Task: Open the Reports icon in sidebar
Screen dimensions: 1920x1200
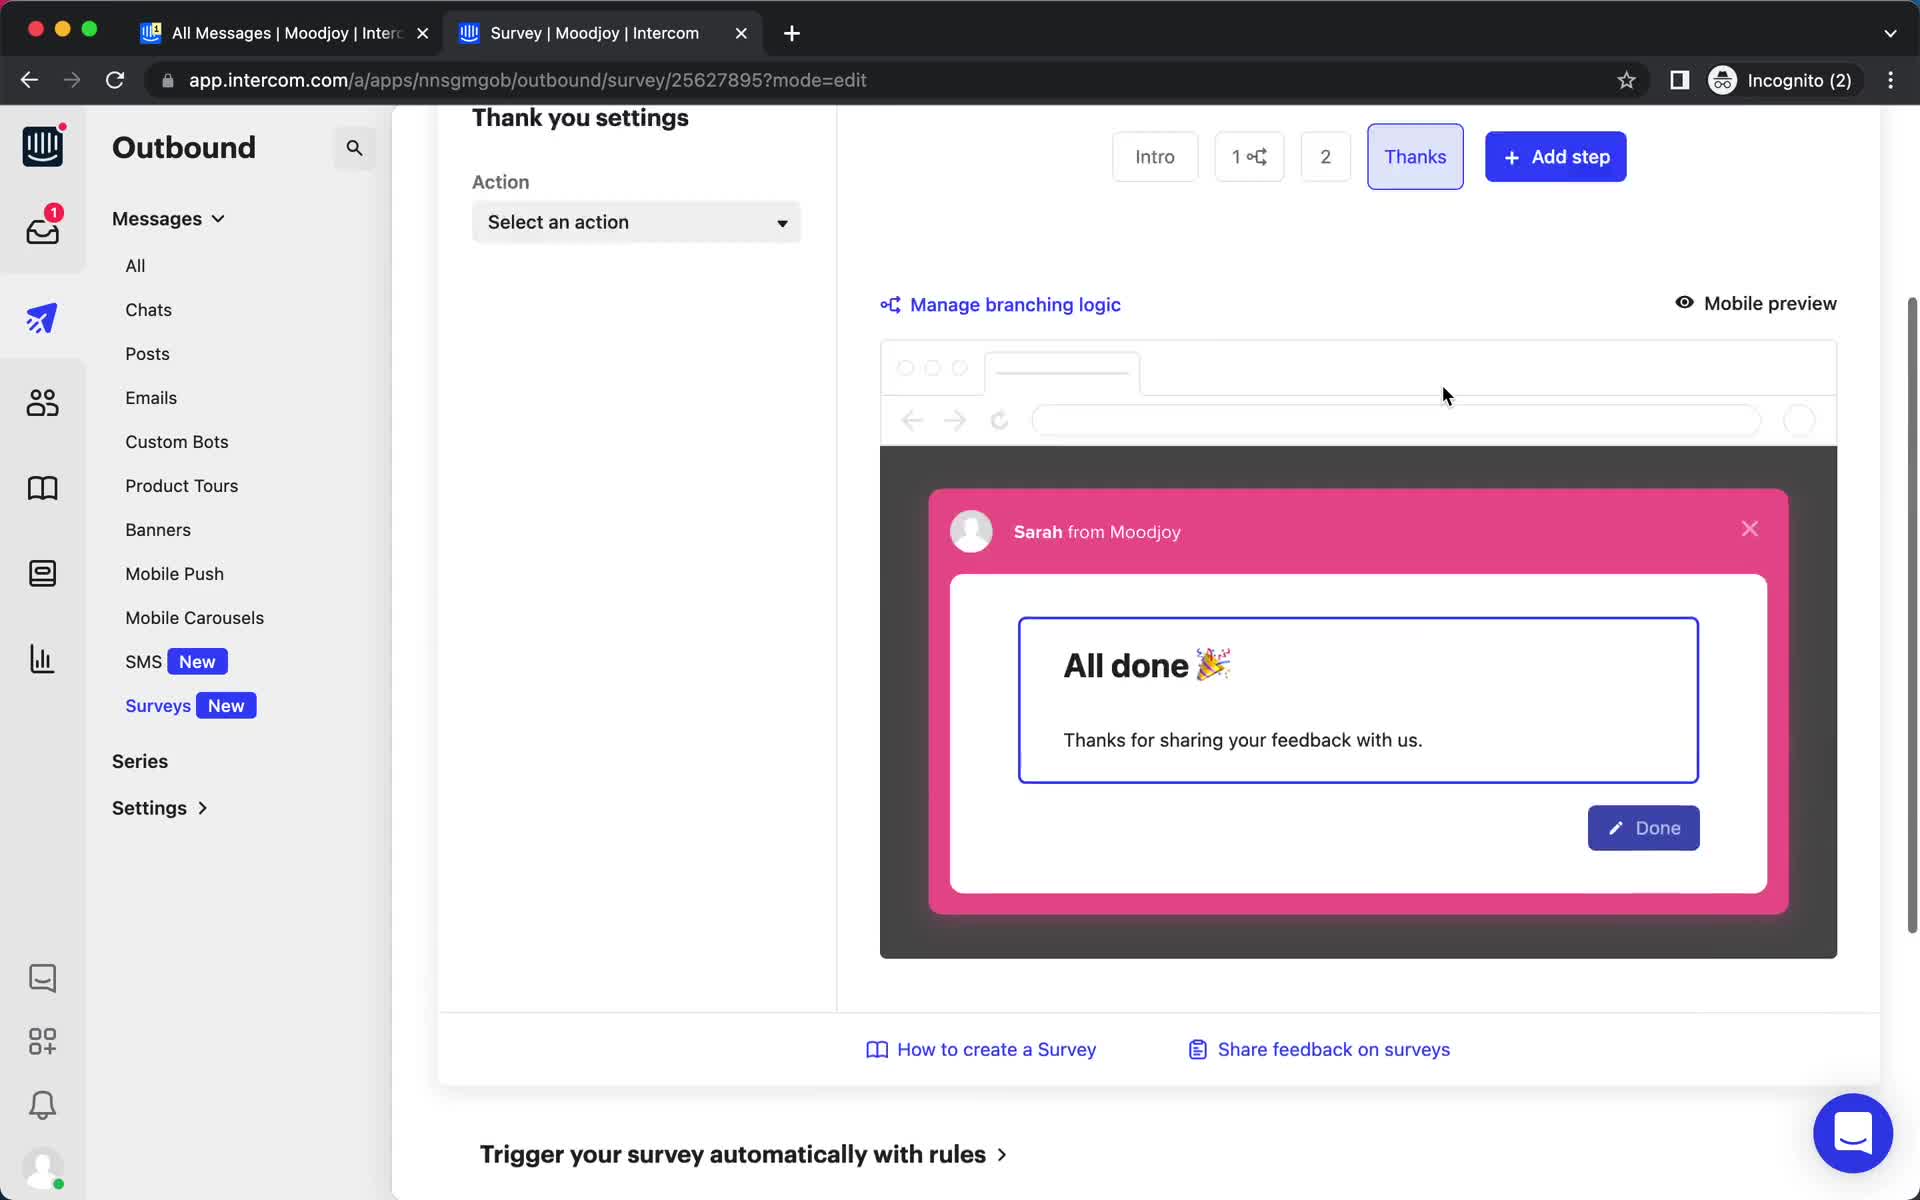Action: [x=41, y=659]
